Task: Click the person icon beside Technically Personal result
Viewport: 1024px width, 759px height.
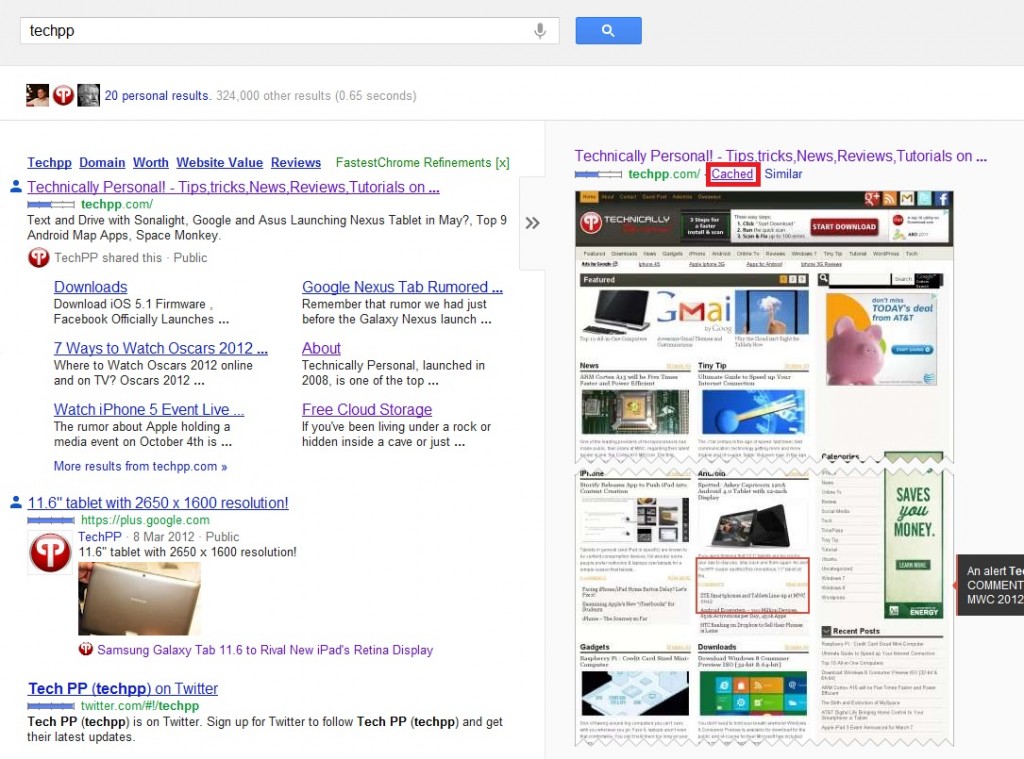Action: coord(16,187)
